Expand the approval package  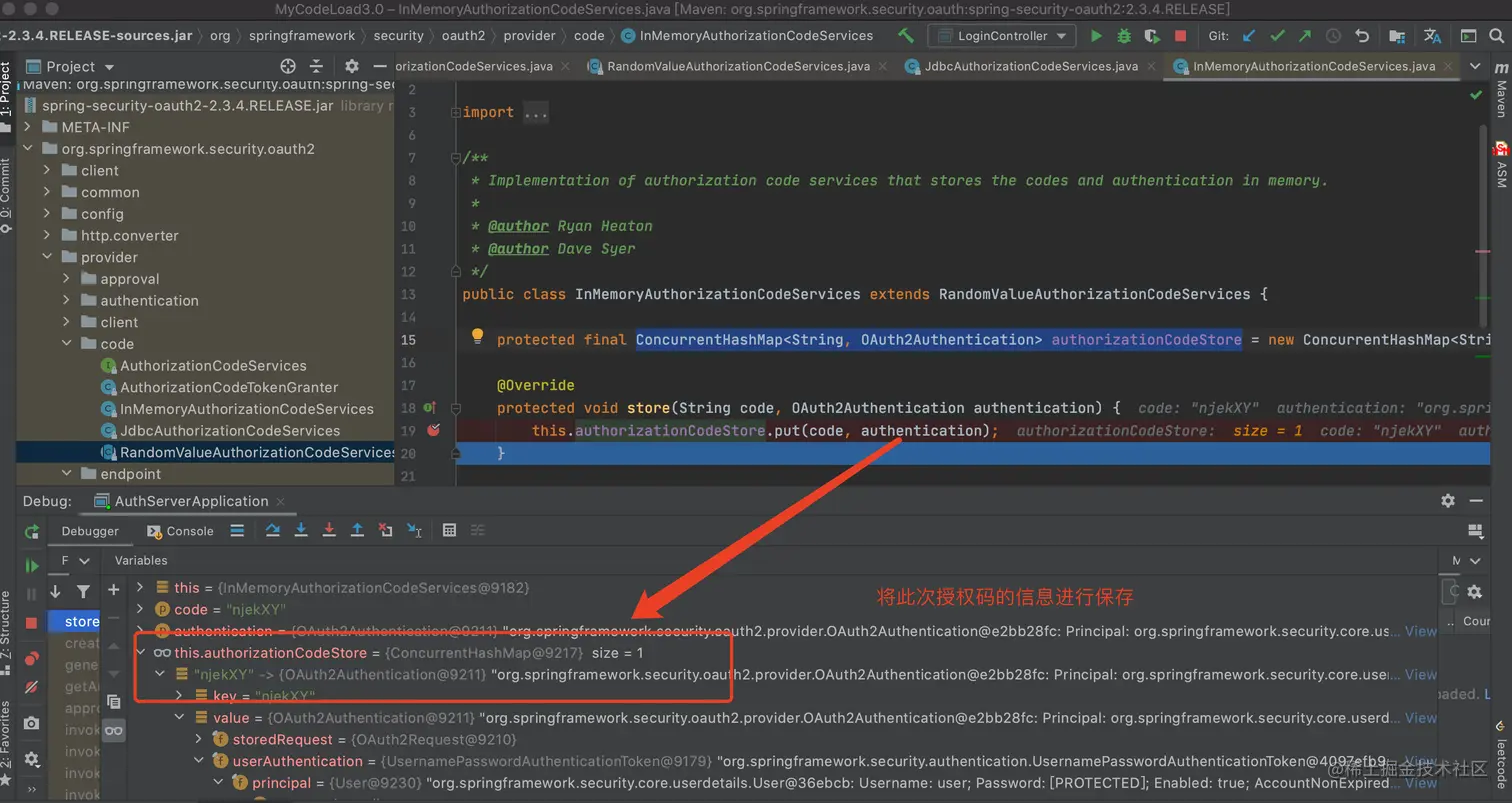(66, 279)
